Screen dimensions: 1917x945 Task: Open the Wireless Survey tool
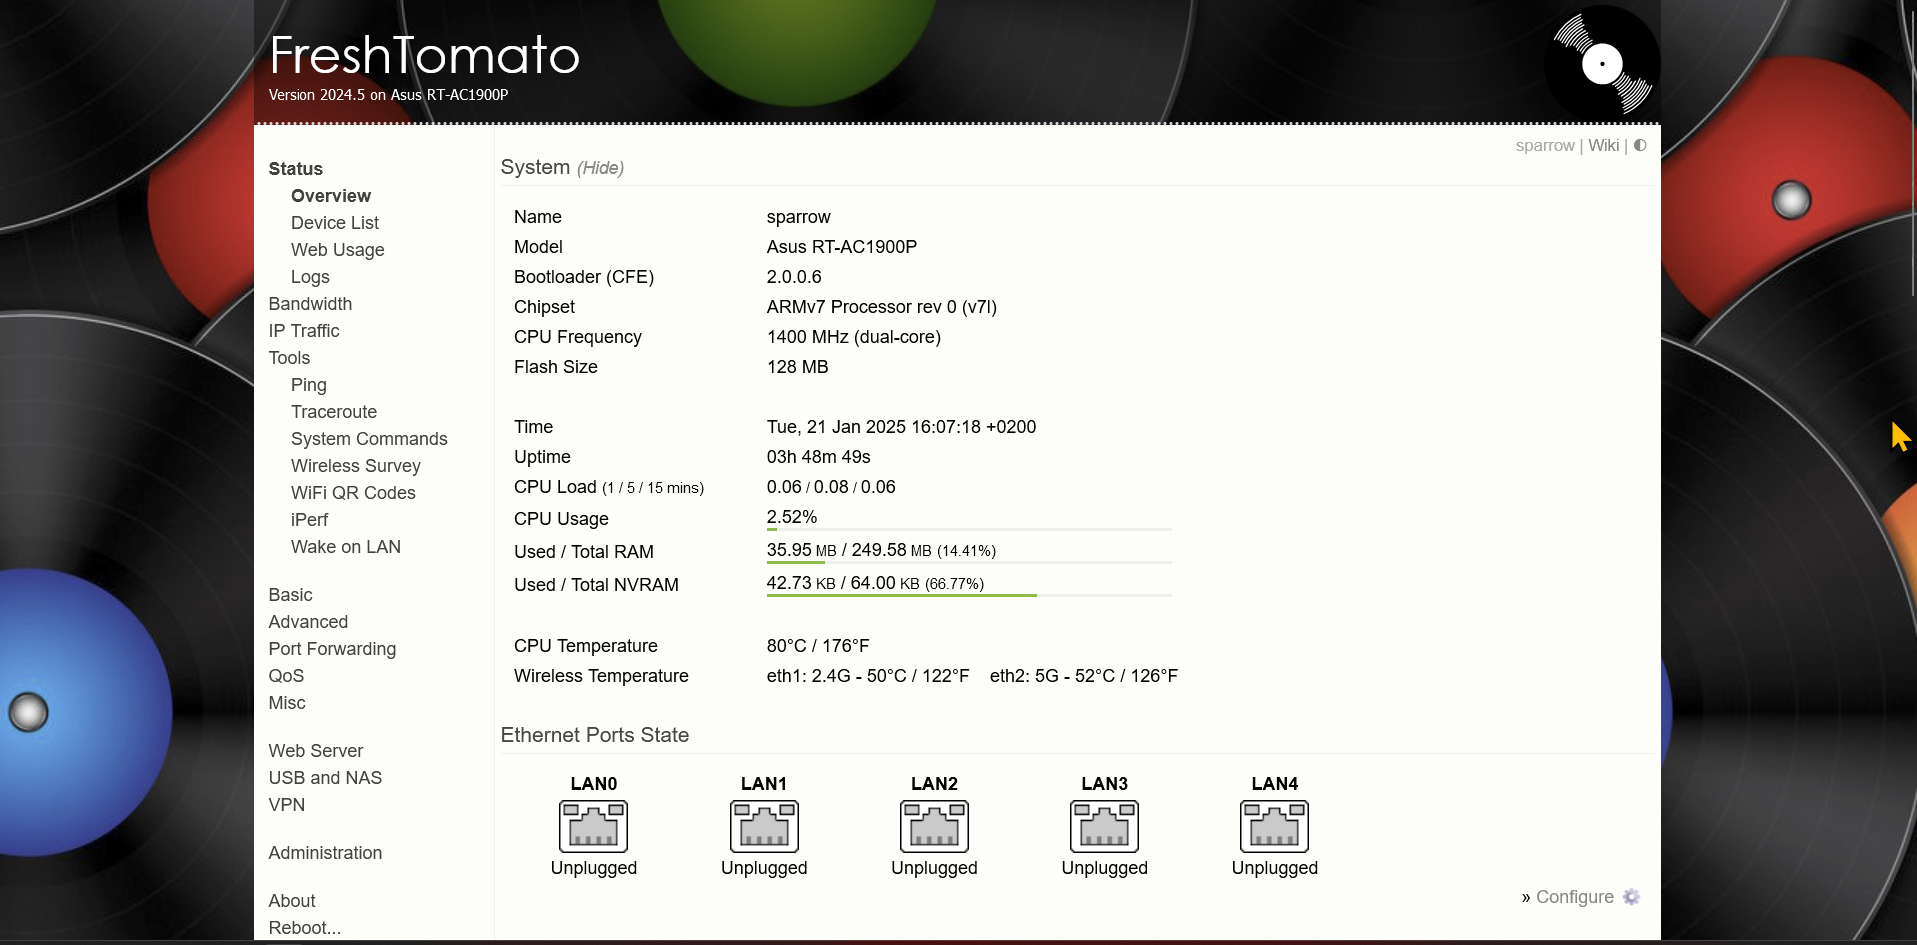(355, 465)
